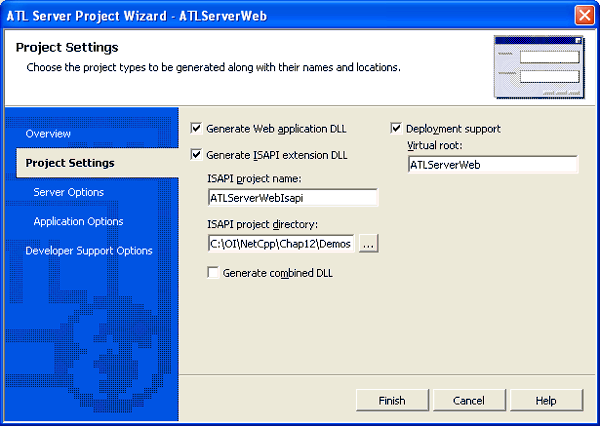Open Help for this wizard
Screen dimensions: 600x426
pyautogui.click(x=545, y=400)
